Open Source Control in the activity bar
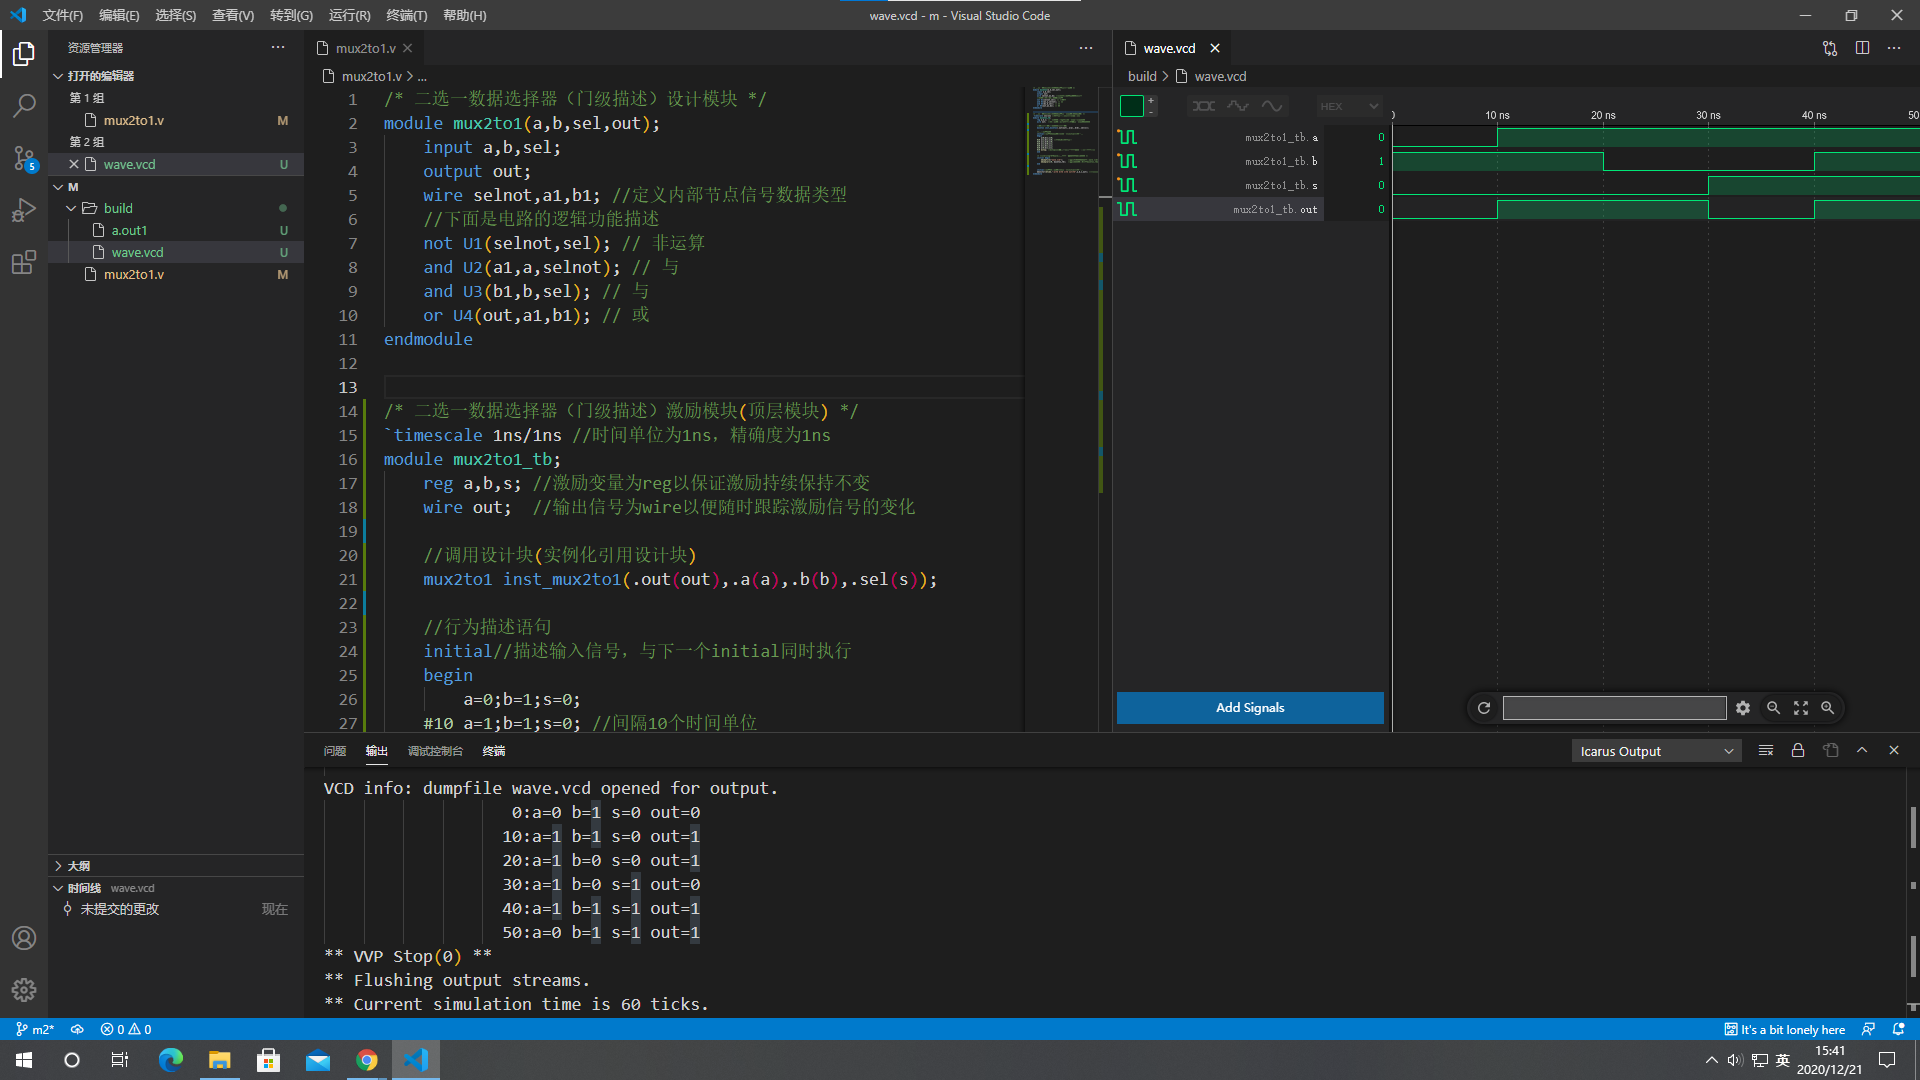Screen dimensions: 1920x1080 [24, 158]
